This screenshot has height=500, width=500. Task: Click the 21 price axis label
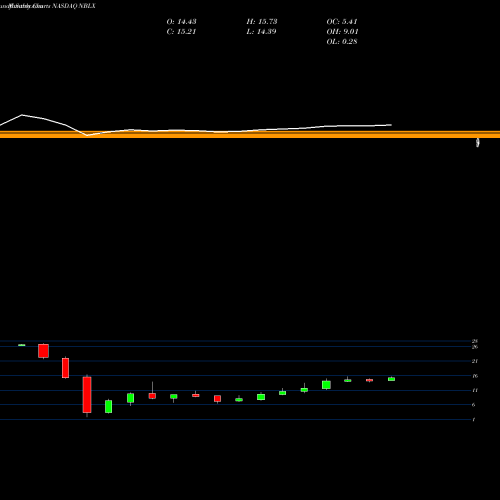pyautogui.click(x=475, y=361)
